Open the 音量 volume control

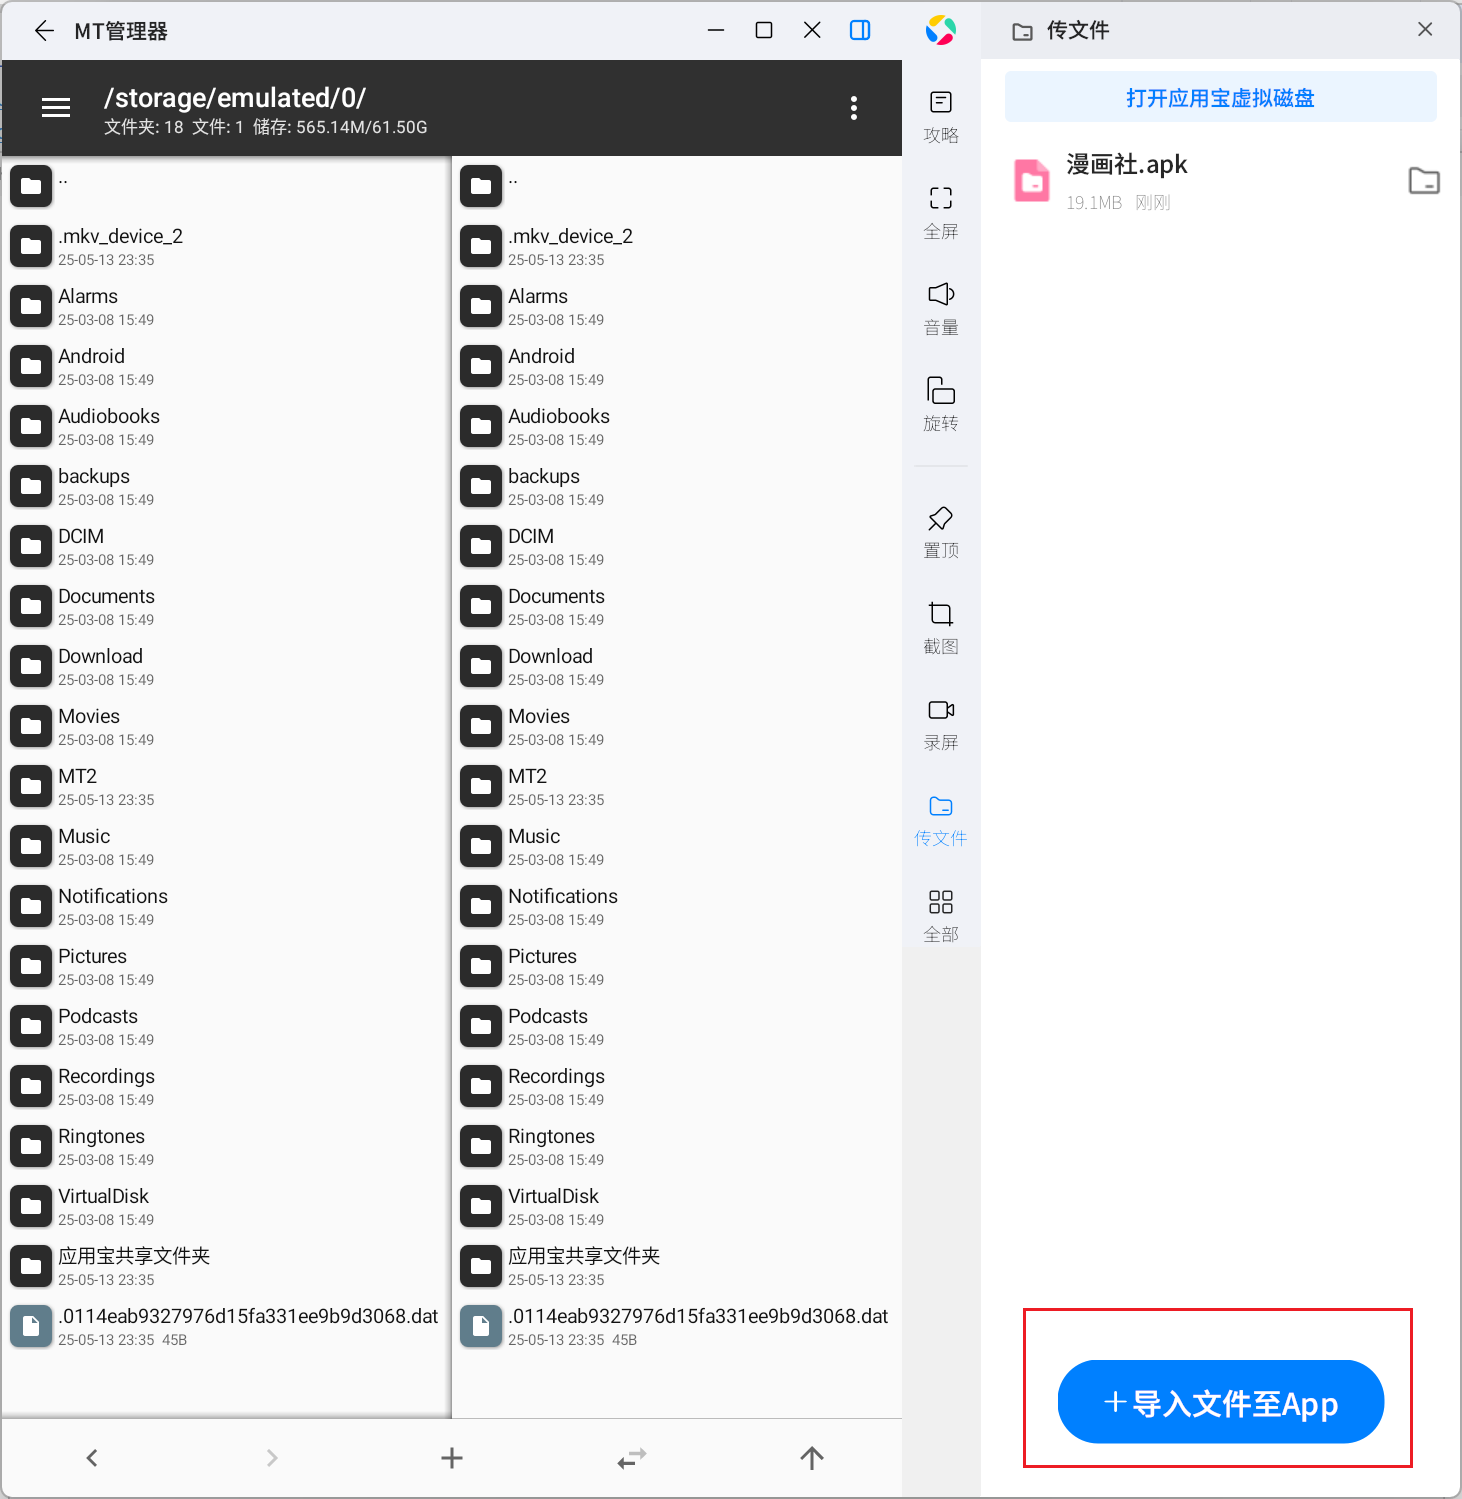point(941,308)
